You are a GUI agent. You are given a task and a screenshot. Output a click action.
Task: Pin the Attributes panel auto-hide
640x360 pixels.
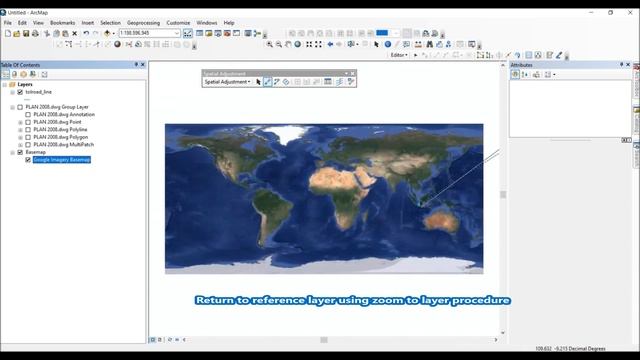tap(622, 64)
